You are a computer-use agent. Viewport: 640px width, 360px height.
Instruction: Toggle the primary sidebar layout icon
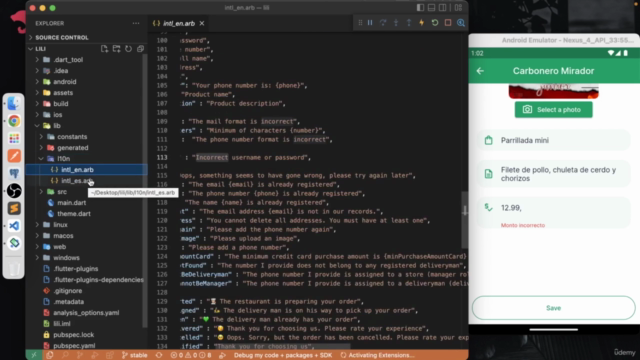(x=420, y=8)
